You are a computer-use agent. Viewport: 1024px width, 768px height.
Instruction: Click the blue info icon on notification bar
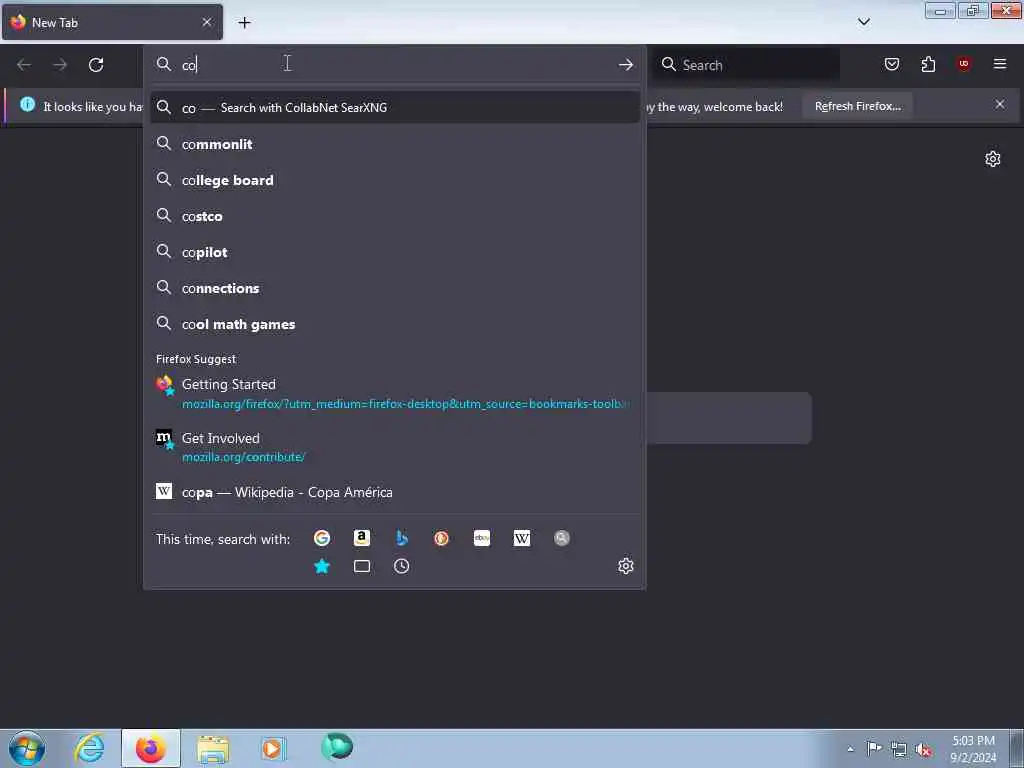coord(27,104)
